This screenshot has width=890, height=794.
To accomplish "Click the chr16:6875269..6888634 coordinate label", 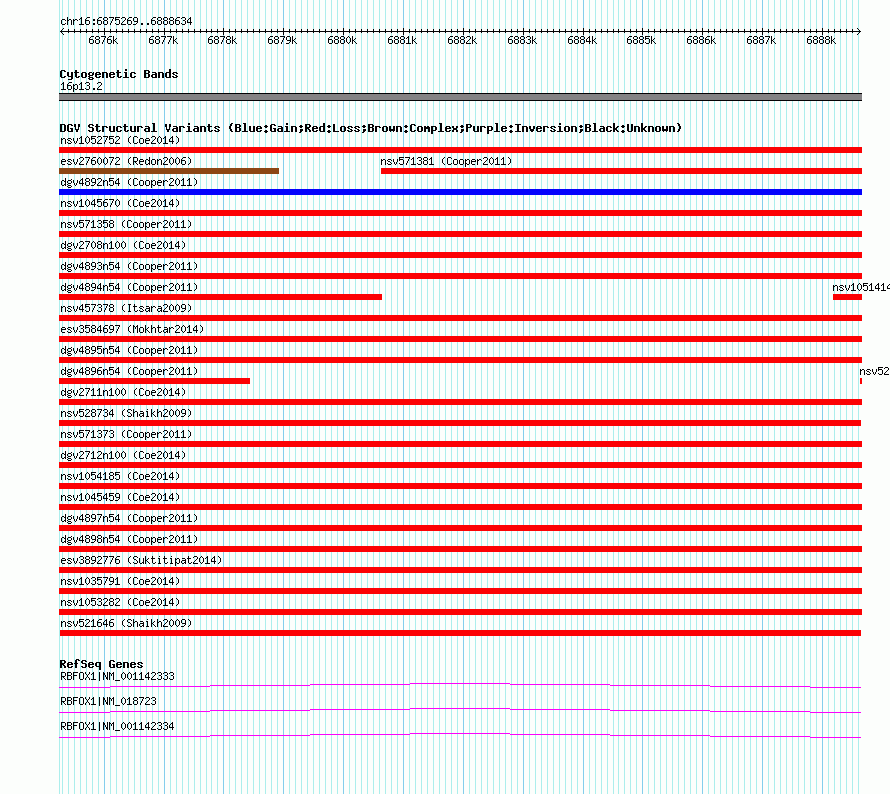I will [x=126, y=22].
